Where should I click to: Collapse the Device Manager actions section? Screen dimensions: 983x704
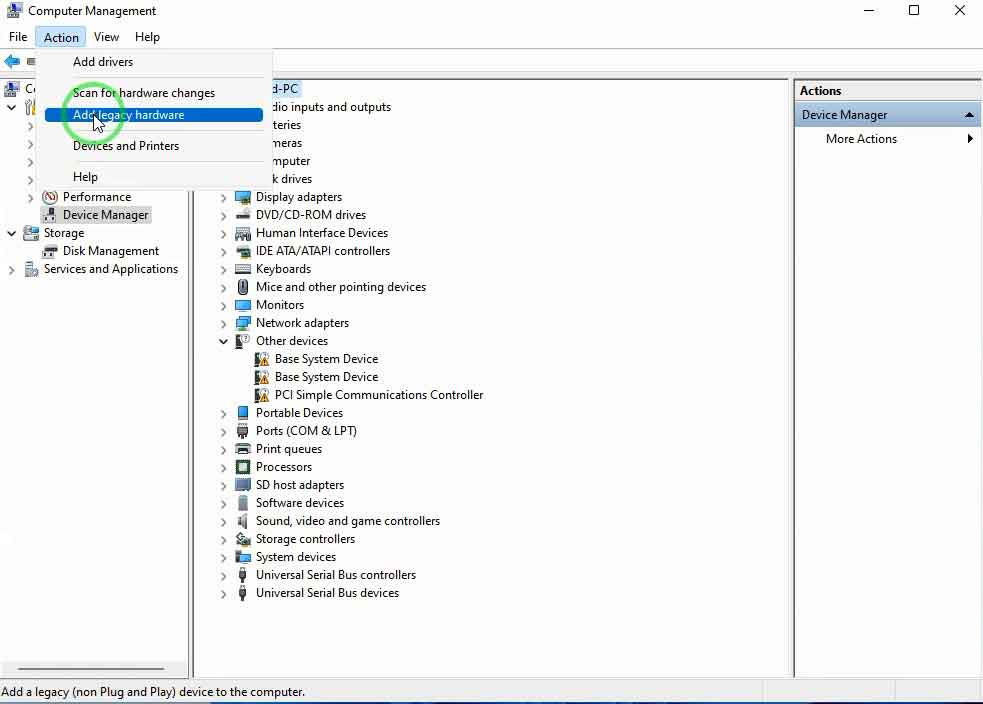969,115
